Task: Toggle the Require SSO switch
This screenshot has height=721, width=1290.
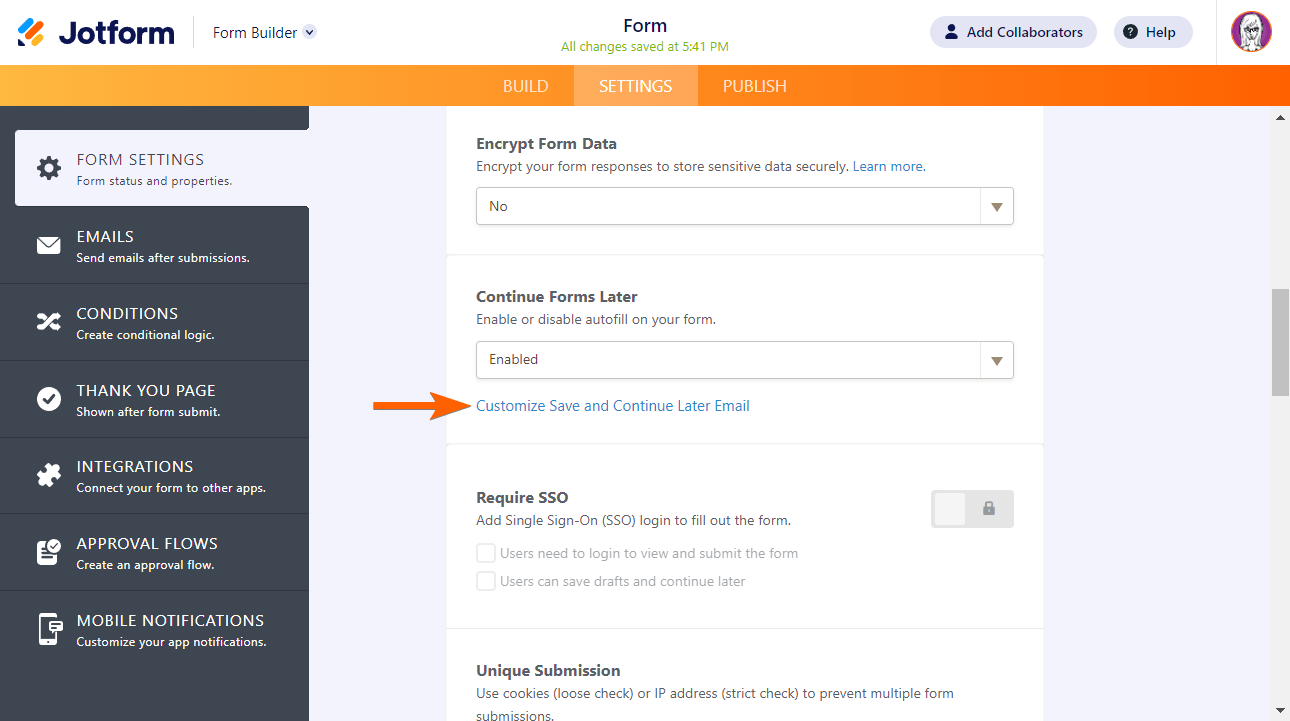Action: coord(972,509)
